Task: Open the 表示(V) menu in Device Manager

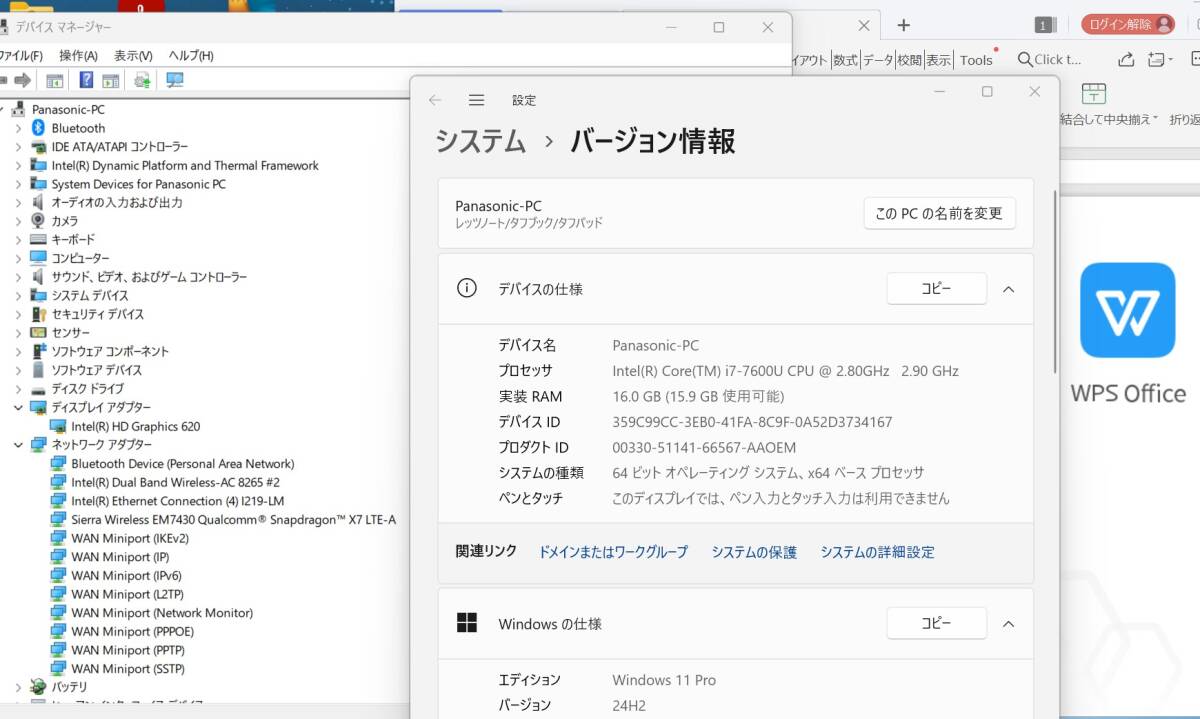Action: (x=133, y=56)
